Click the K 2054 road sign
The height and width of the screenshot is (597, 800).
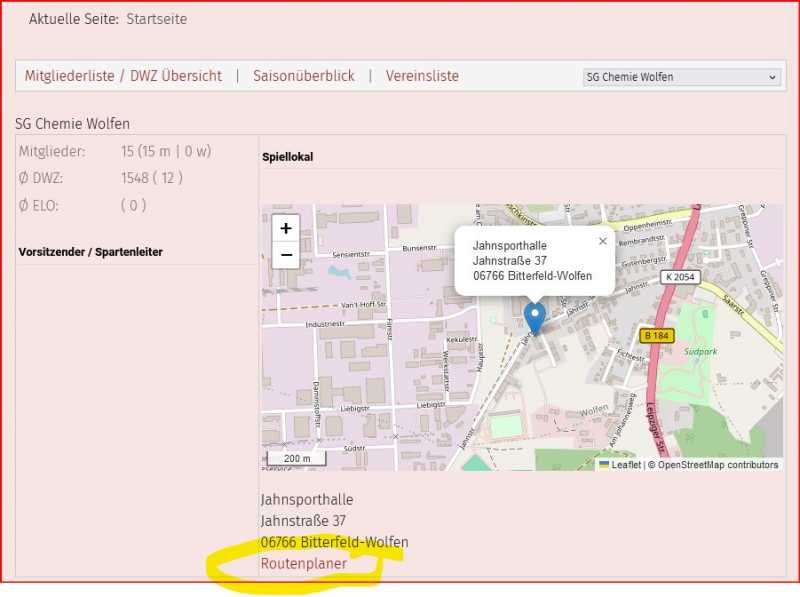coord(681,276)
